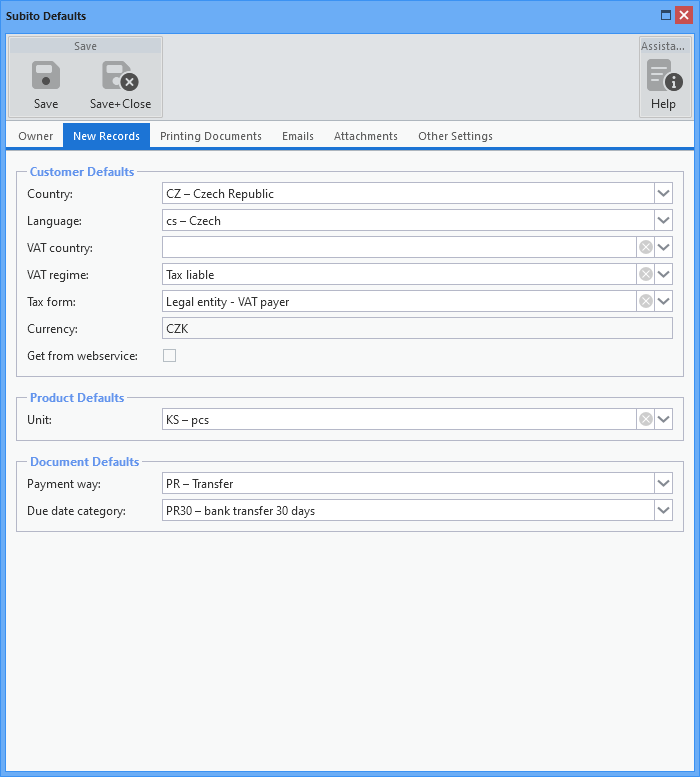Clear the VAT regime value
700x777 pixels.
coord(646,274)
